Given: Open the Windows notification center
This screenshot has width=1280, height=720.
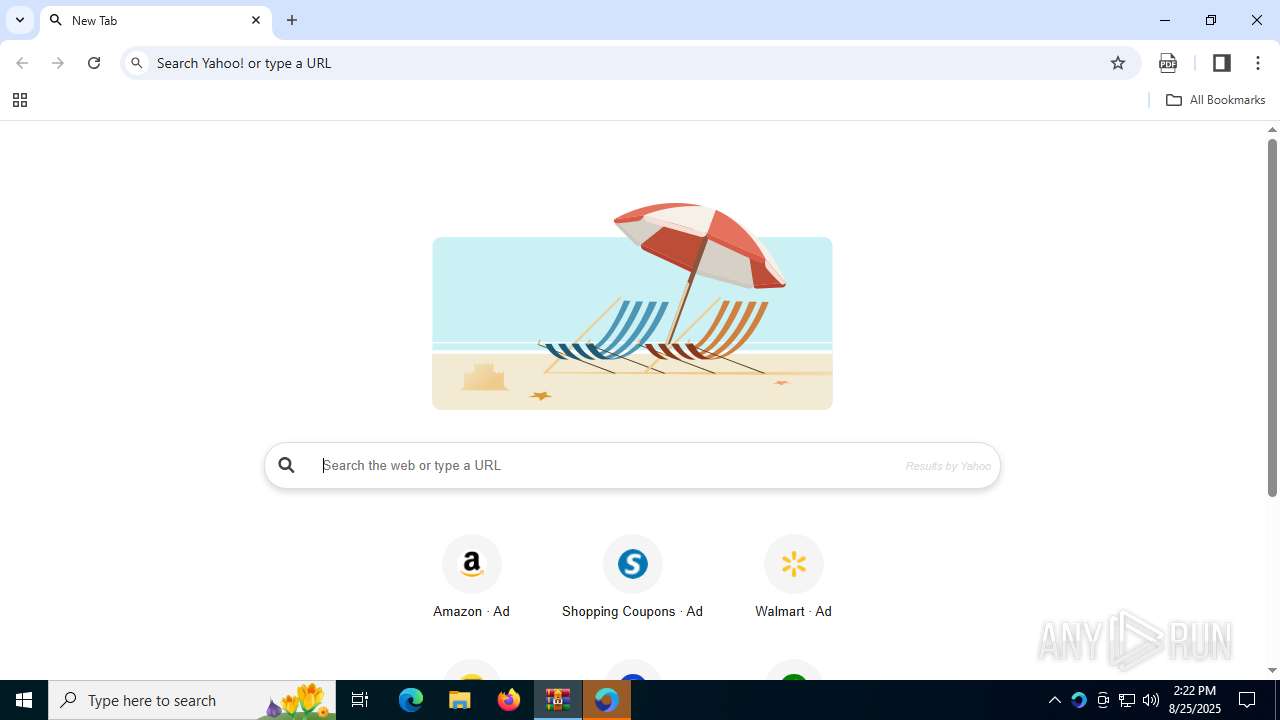Looking at the screenshot, I should click(x=1248, y=700).
